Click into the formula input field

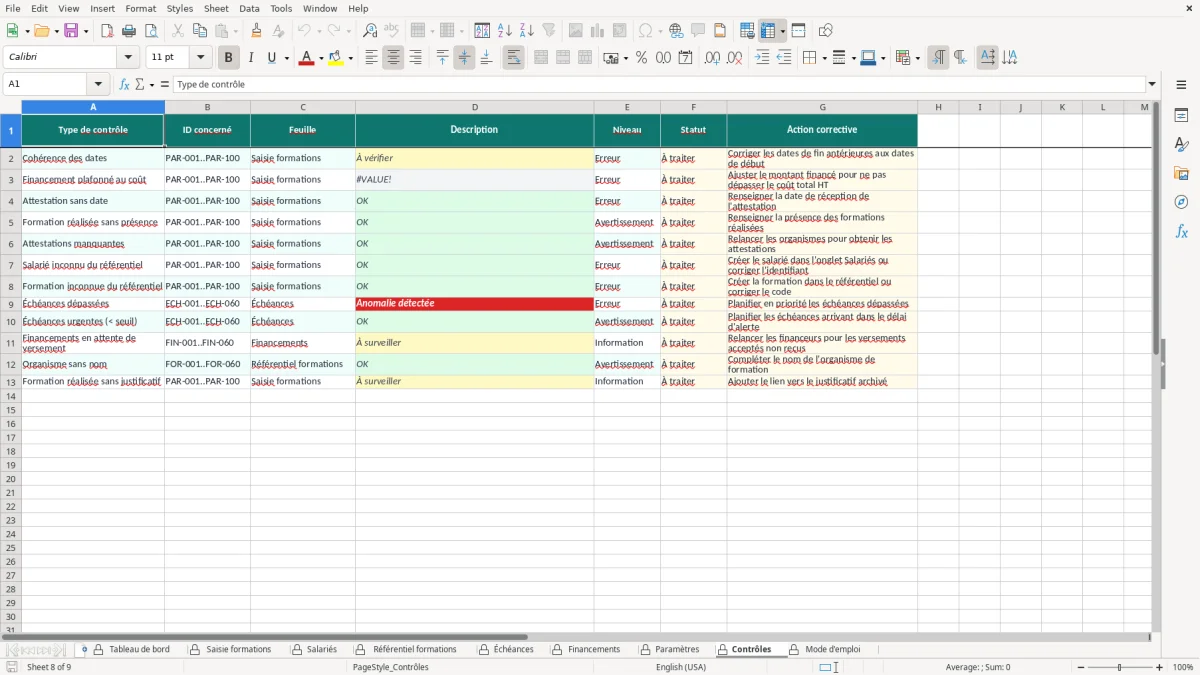point(659,84)
